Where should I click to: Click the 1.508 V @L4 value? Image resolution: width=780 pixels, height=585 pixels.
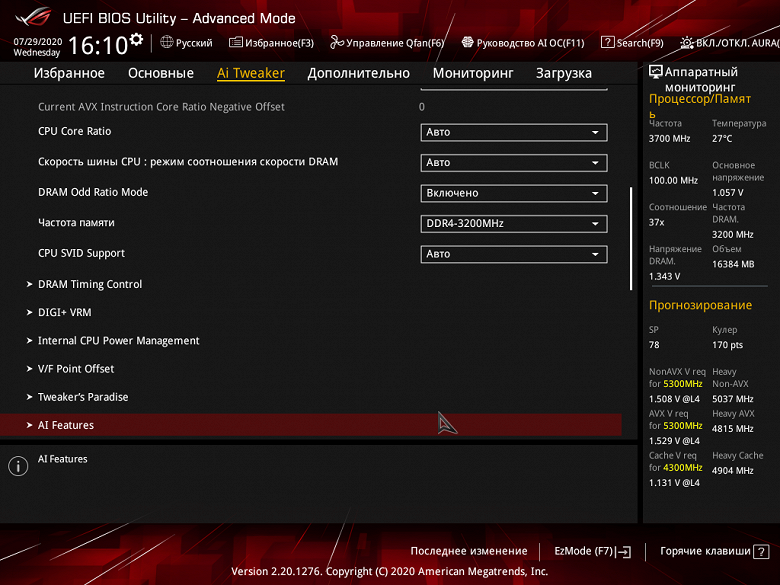674,399
